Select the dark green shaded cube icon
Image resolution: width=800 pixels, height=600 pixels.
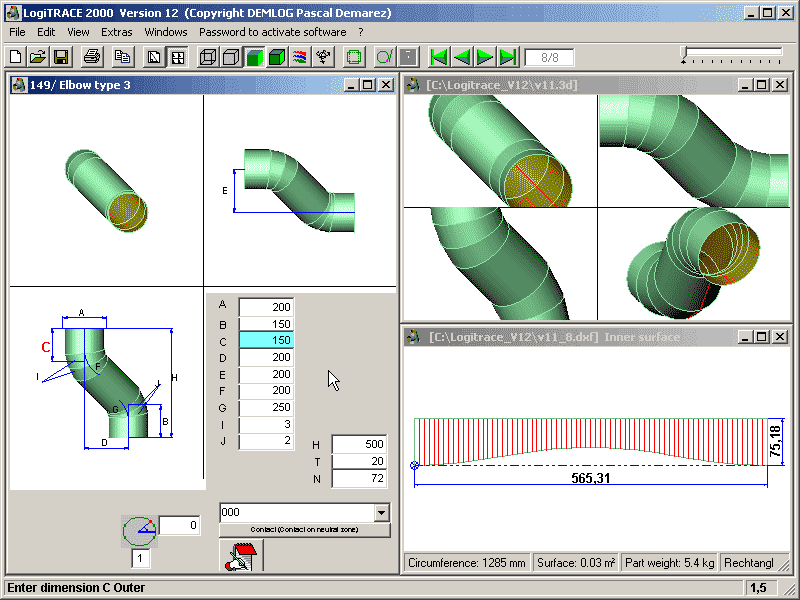coord(277,57)
